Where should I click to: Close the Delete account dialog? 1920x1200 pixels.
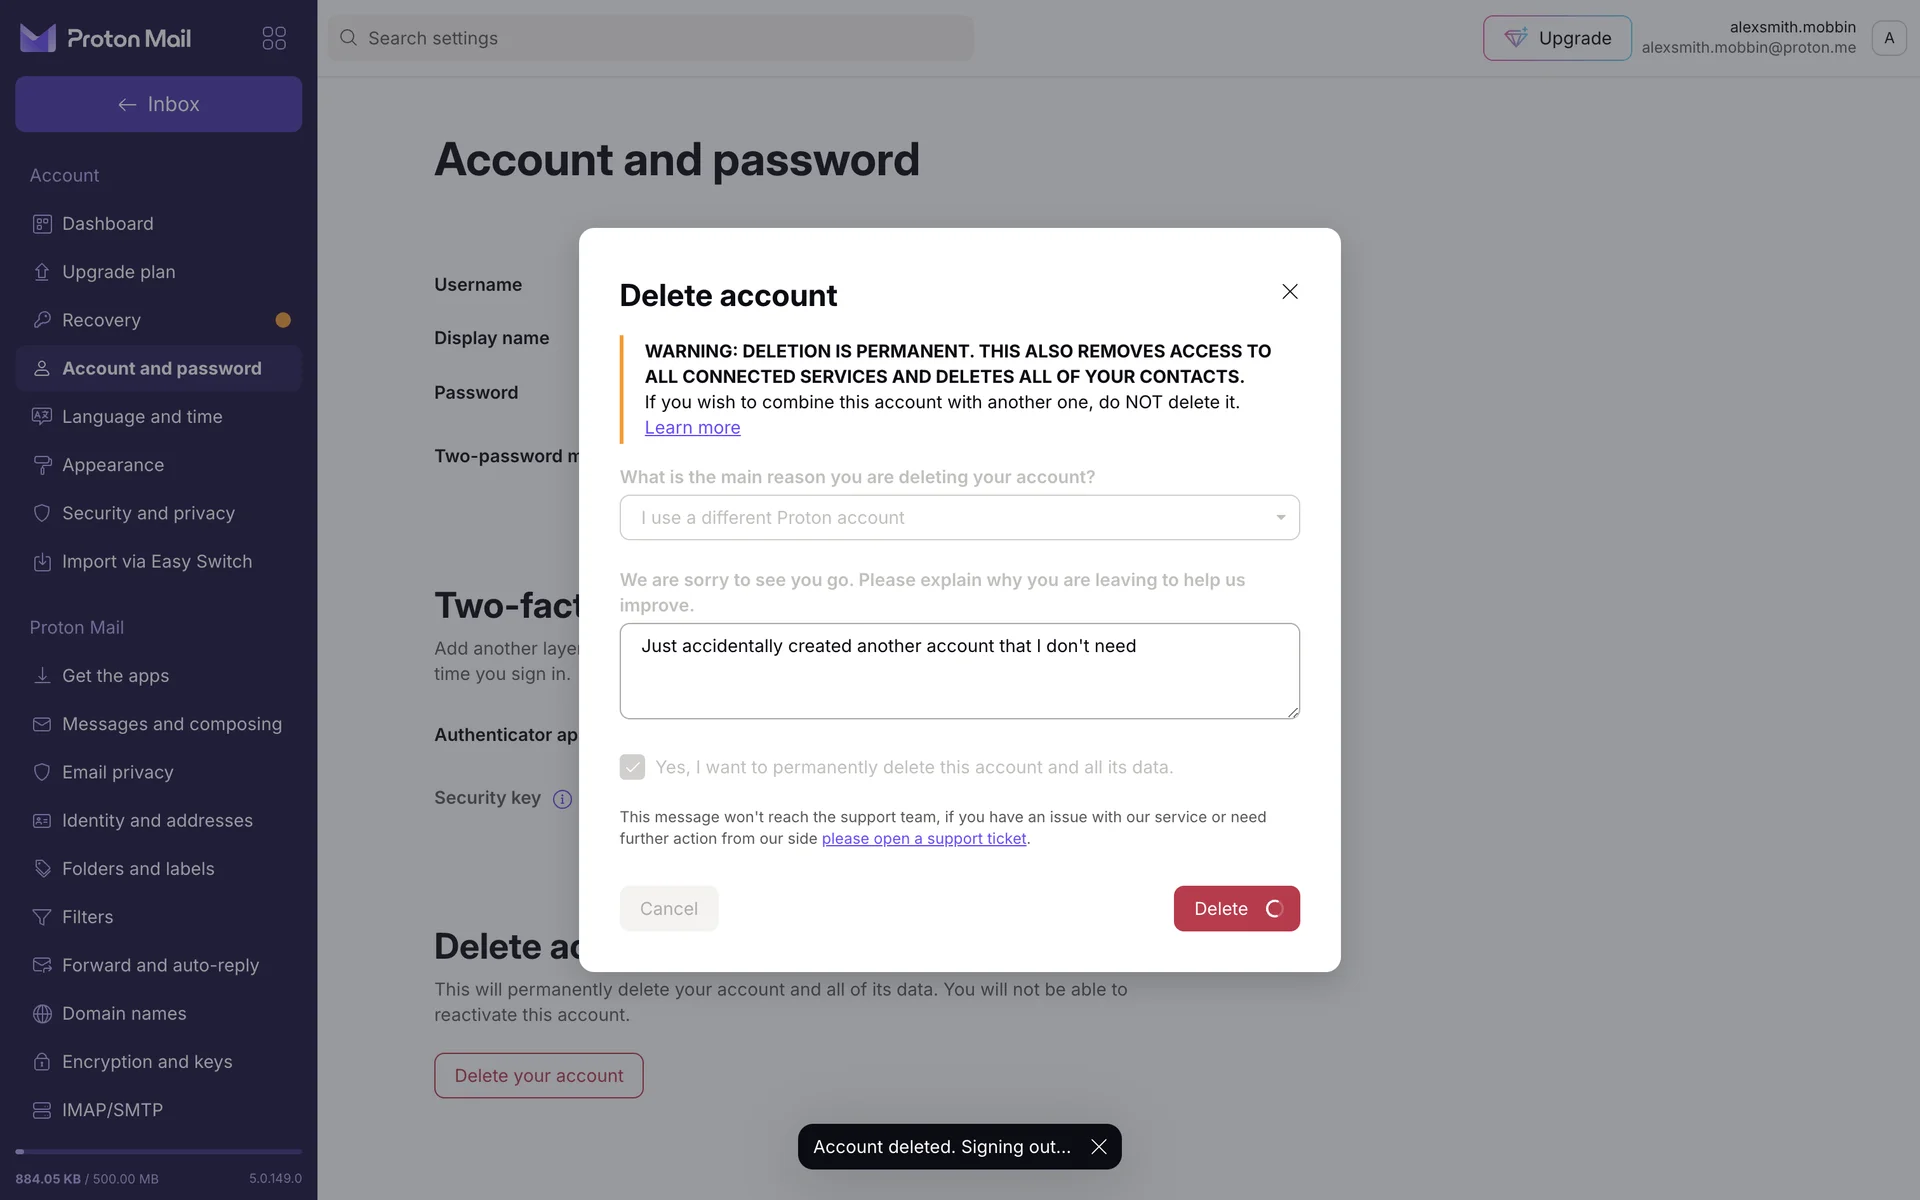click(x=1290, y=291)
